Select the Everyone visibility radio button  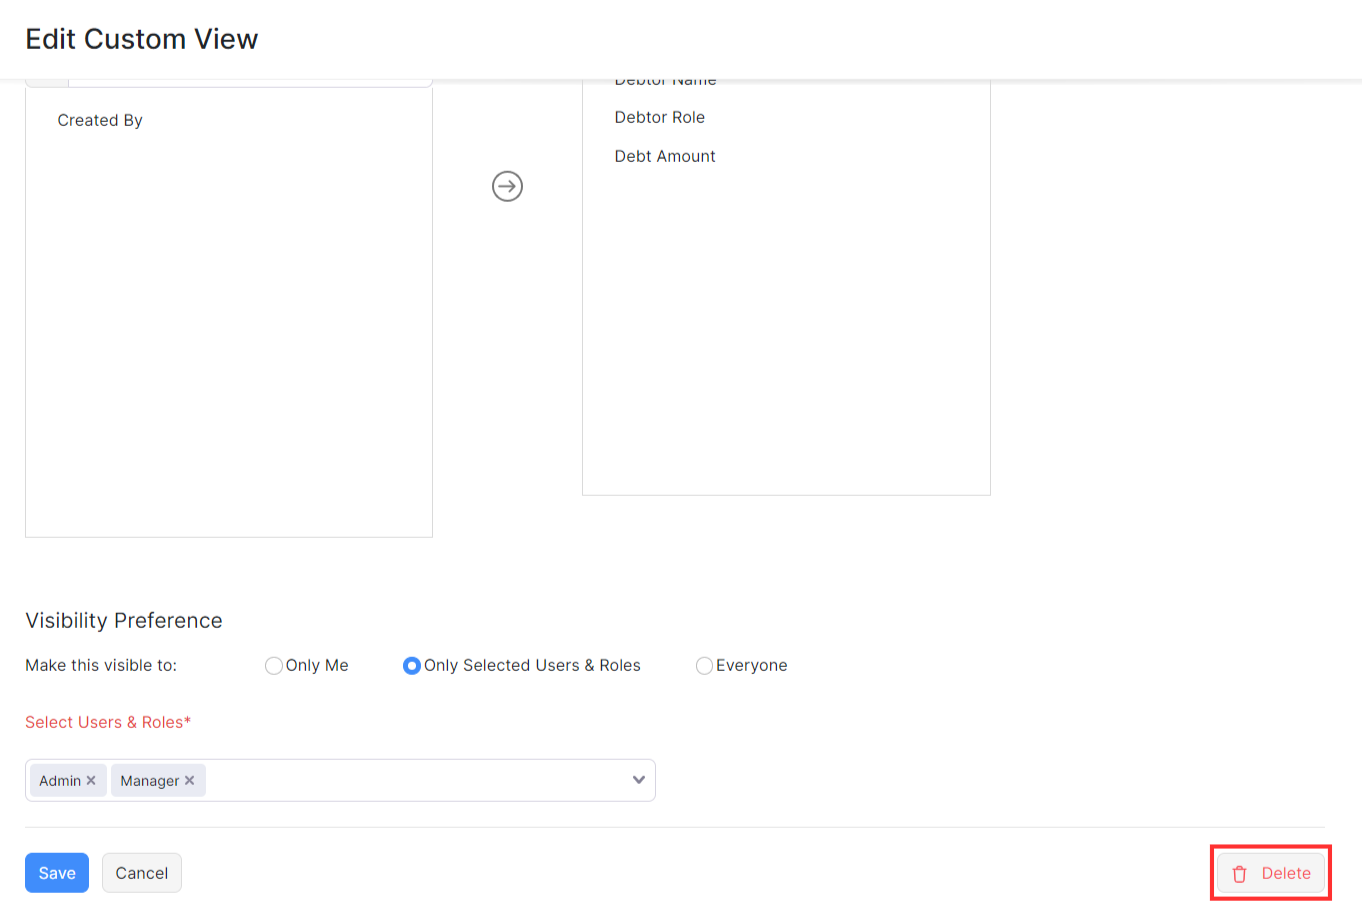click(x=704, y=666)
